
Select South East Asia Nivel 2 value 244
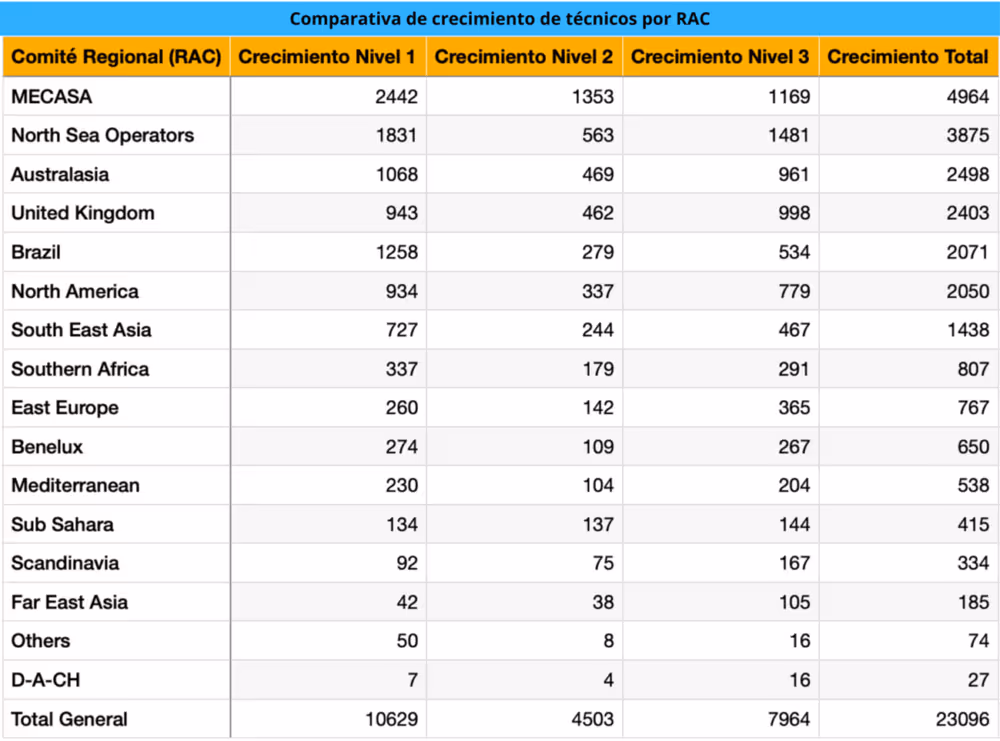tap(598, 330)
